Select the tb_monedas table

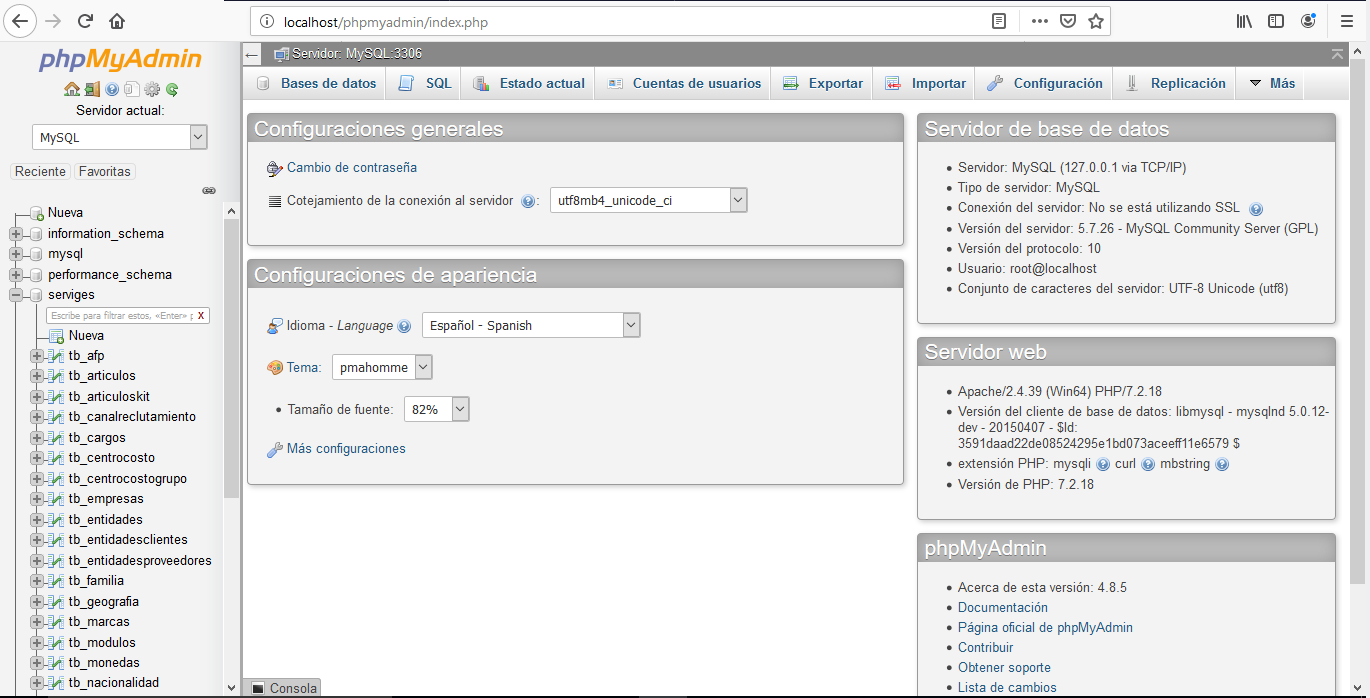pyautogui.click(x=104, y=663)
